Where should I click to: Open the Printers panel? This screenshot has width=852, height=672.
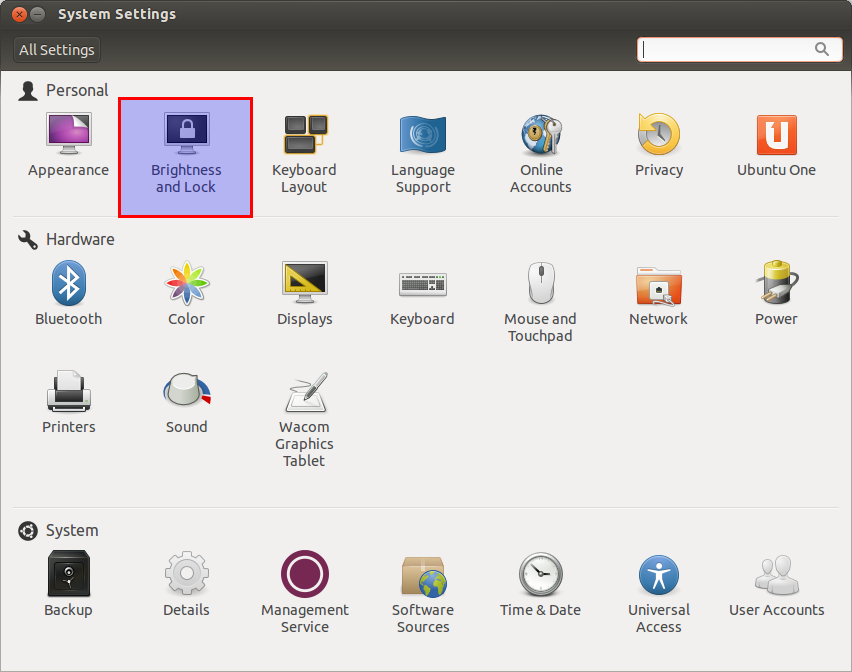coord(68,398)
